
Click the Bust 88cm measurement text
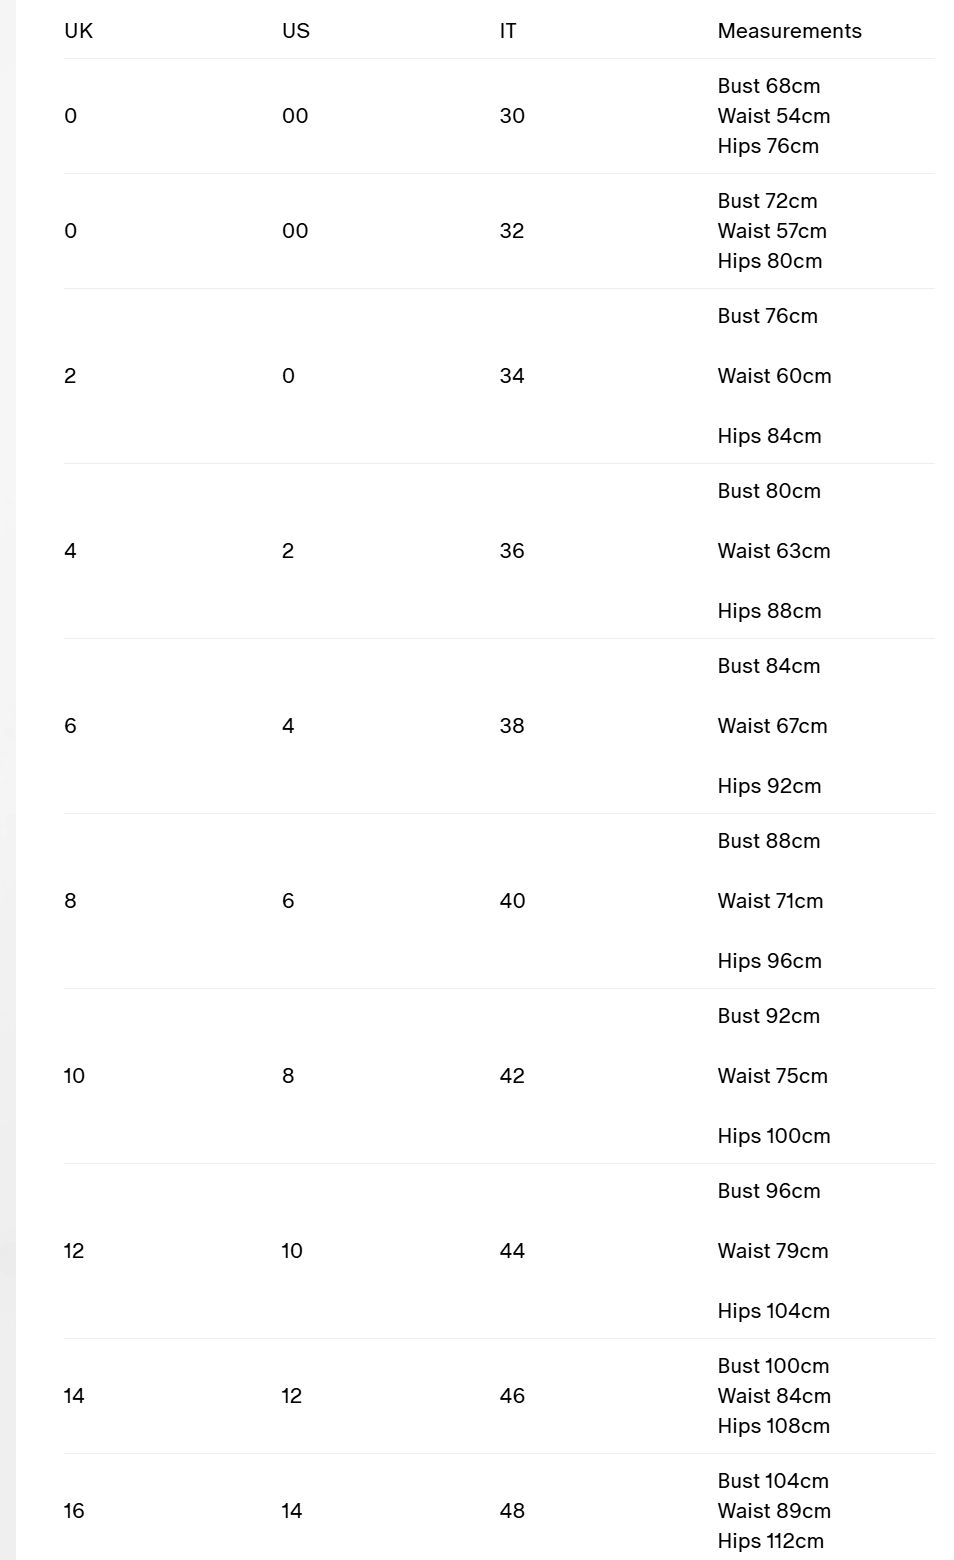768,841
